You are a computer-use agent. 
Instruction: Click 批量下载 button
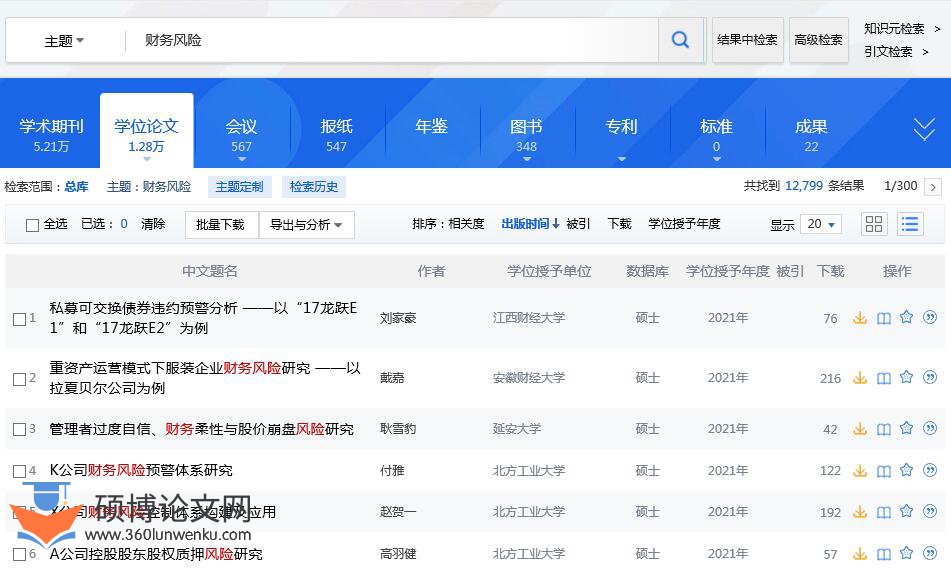[221, 225]
